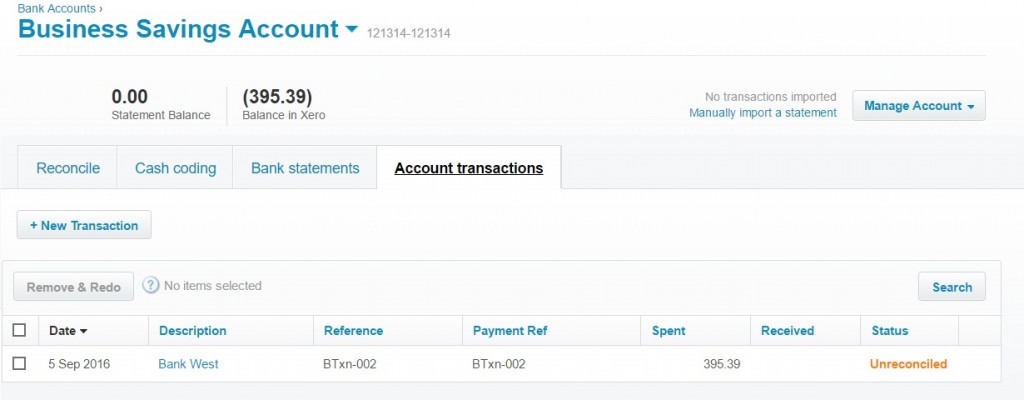This screenshot has width=1024, height=400.
Task: Click the Unreconciled status label
Action: click(x=908, y=364)
